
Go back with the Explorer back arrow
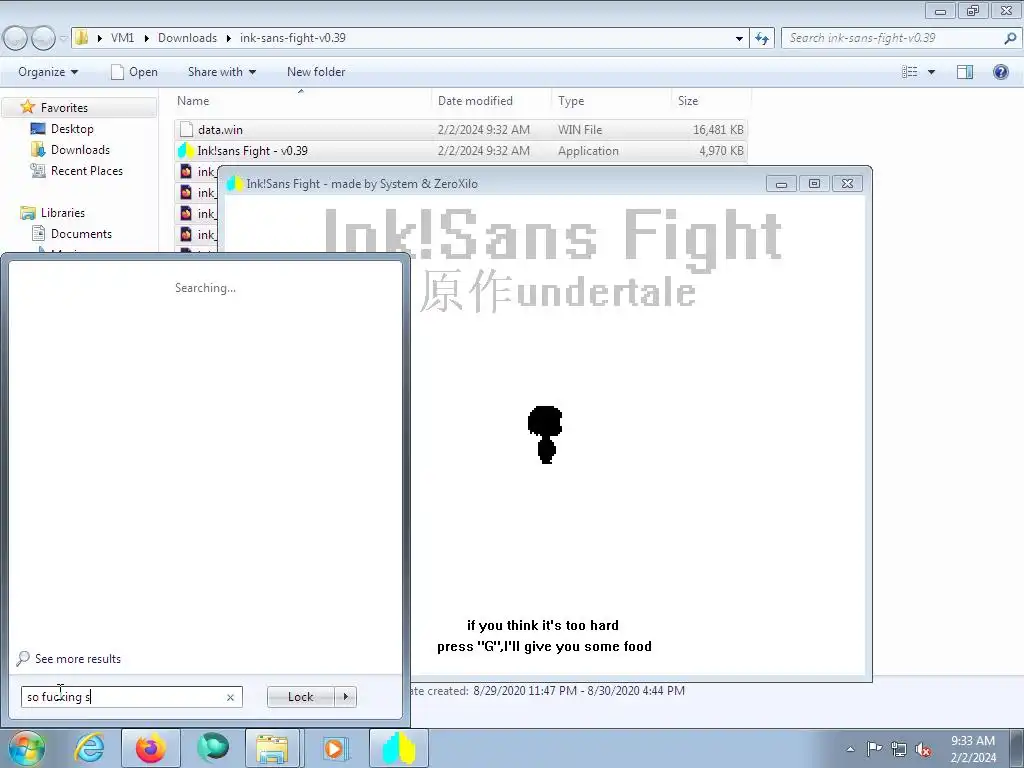coord(15,39)
